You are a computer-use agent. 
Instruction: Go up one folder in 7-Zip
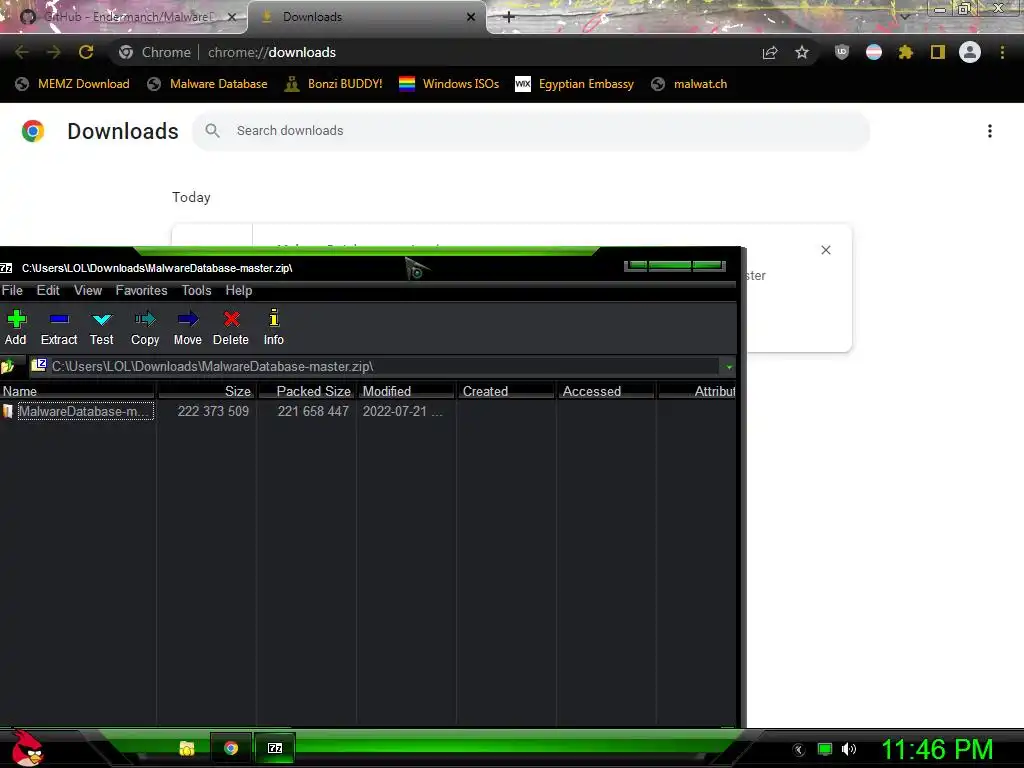click(x=8, y=366)
